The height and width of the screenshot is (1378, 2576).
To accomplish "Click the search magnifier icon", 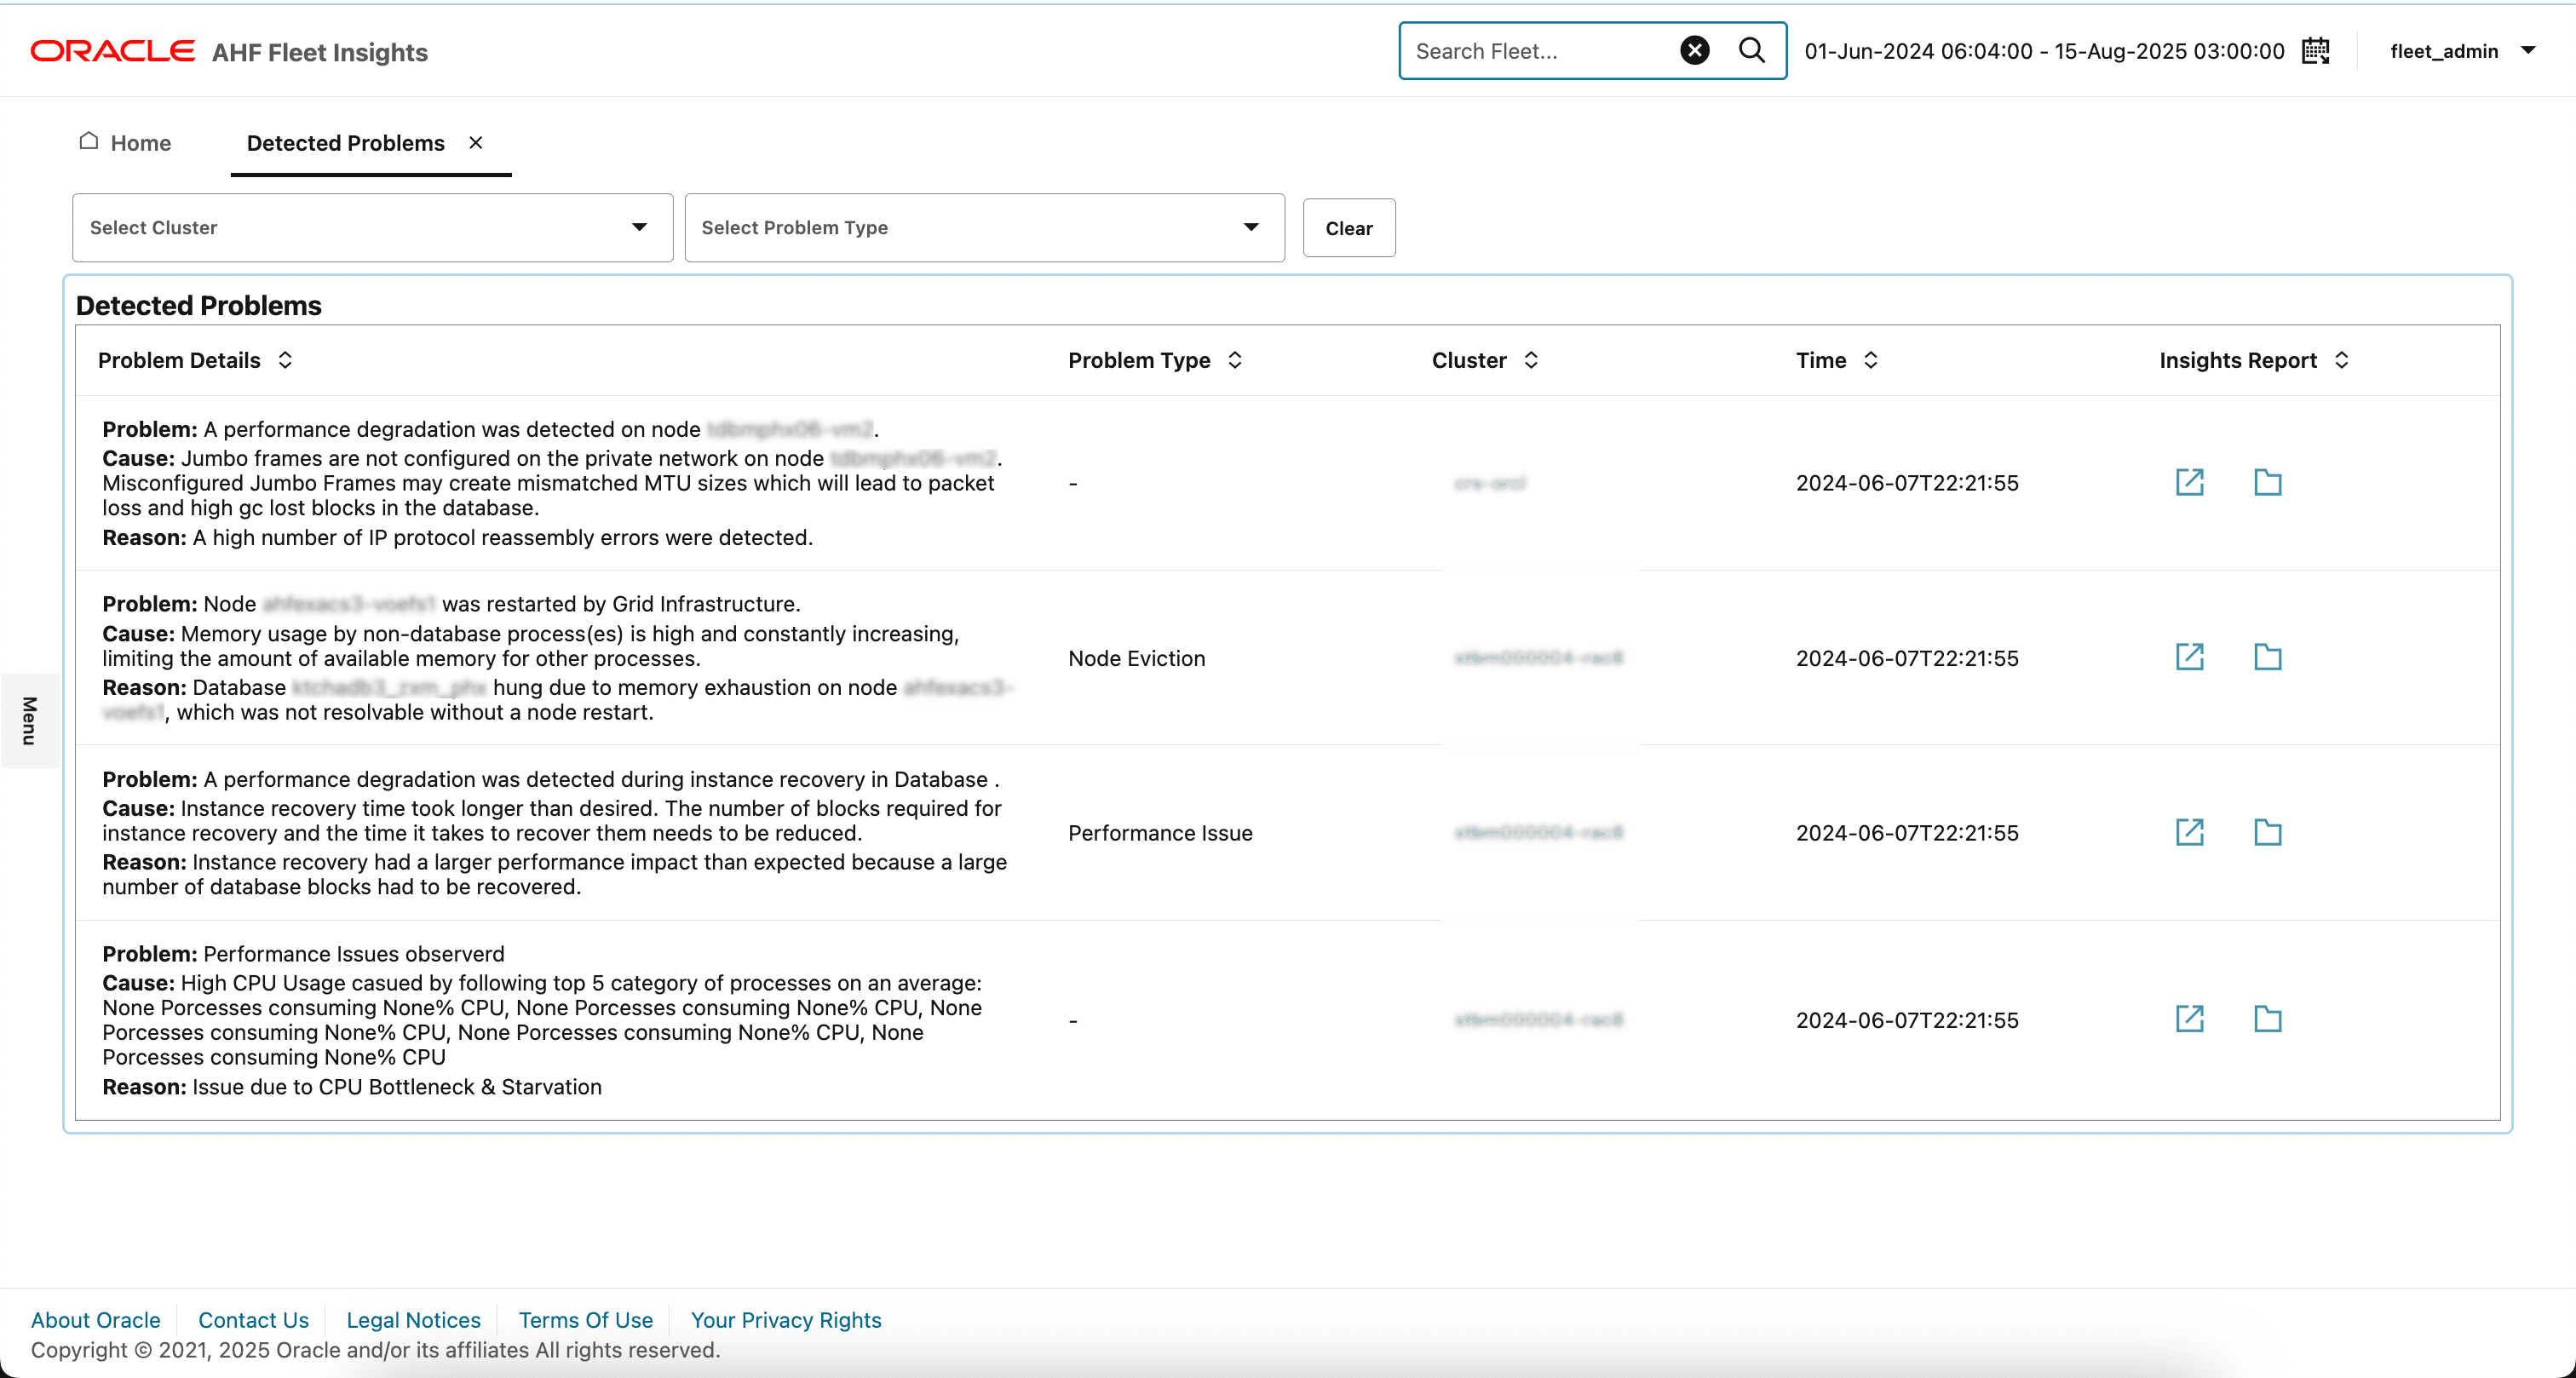I will (x=1751, y=50).
